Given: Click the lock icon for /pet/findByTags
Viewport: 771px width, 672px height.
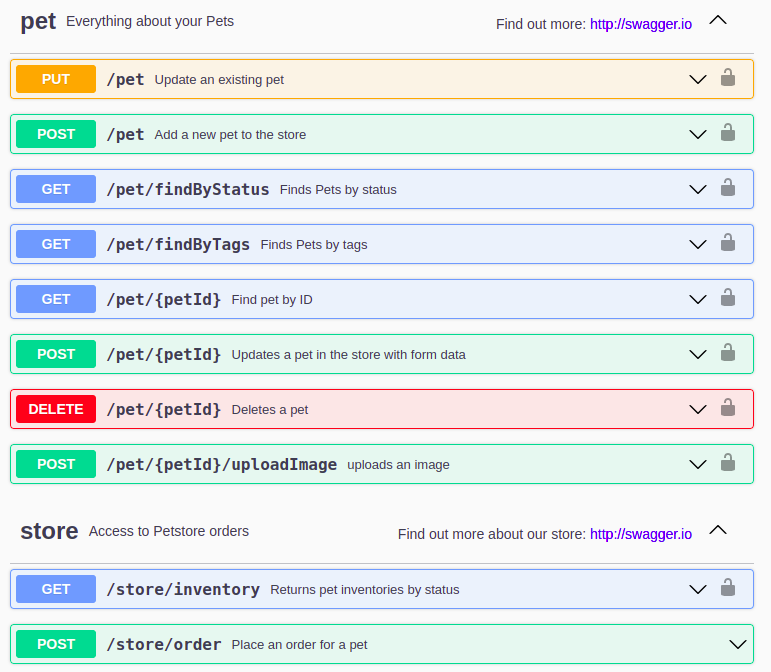Looking at the screenshot, I should pyautogui.click(x=728, y=243).
